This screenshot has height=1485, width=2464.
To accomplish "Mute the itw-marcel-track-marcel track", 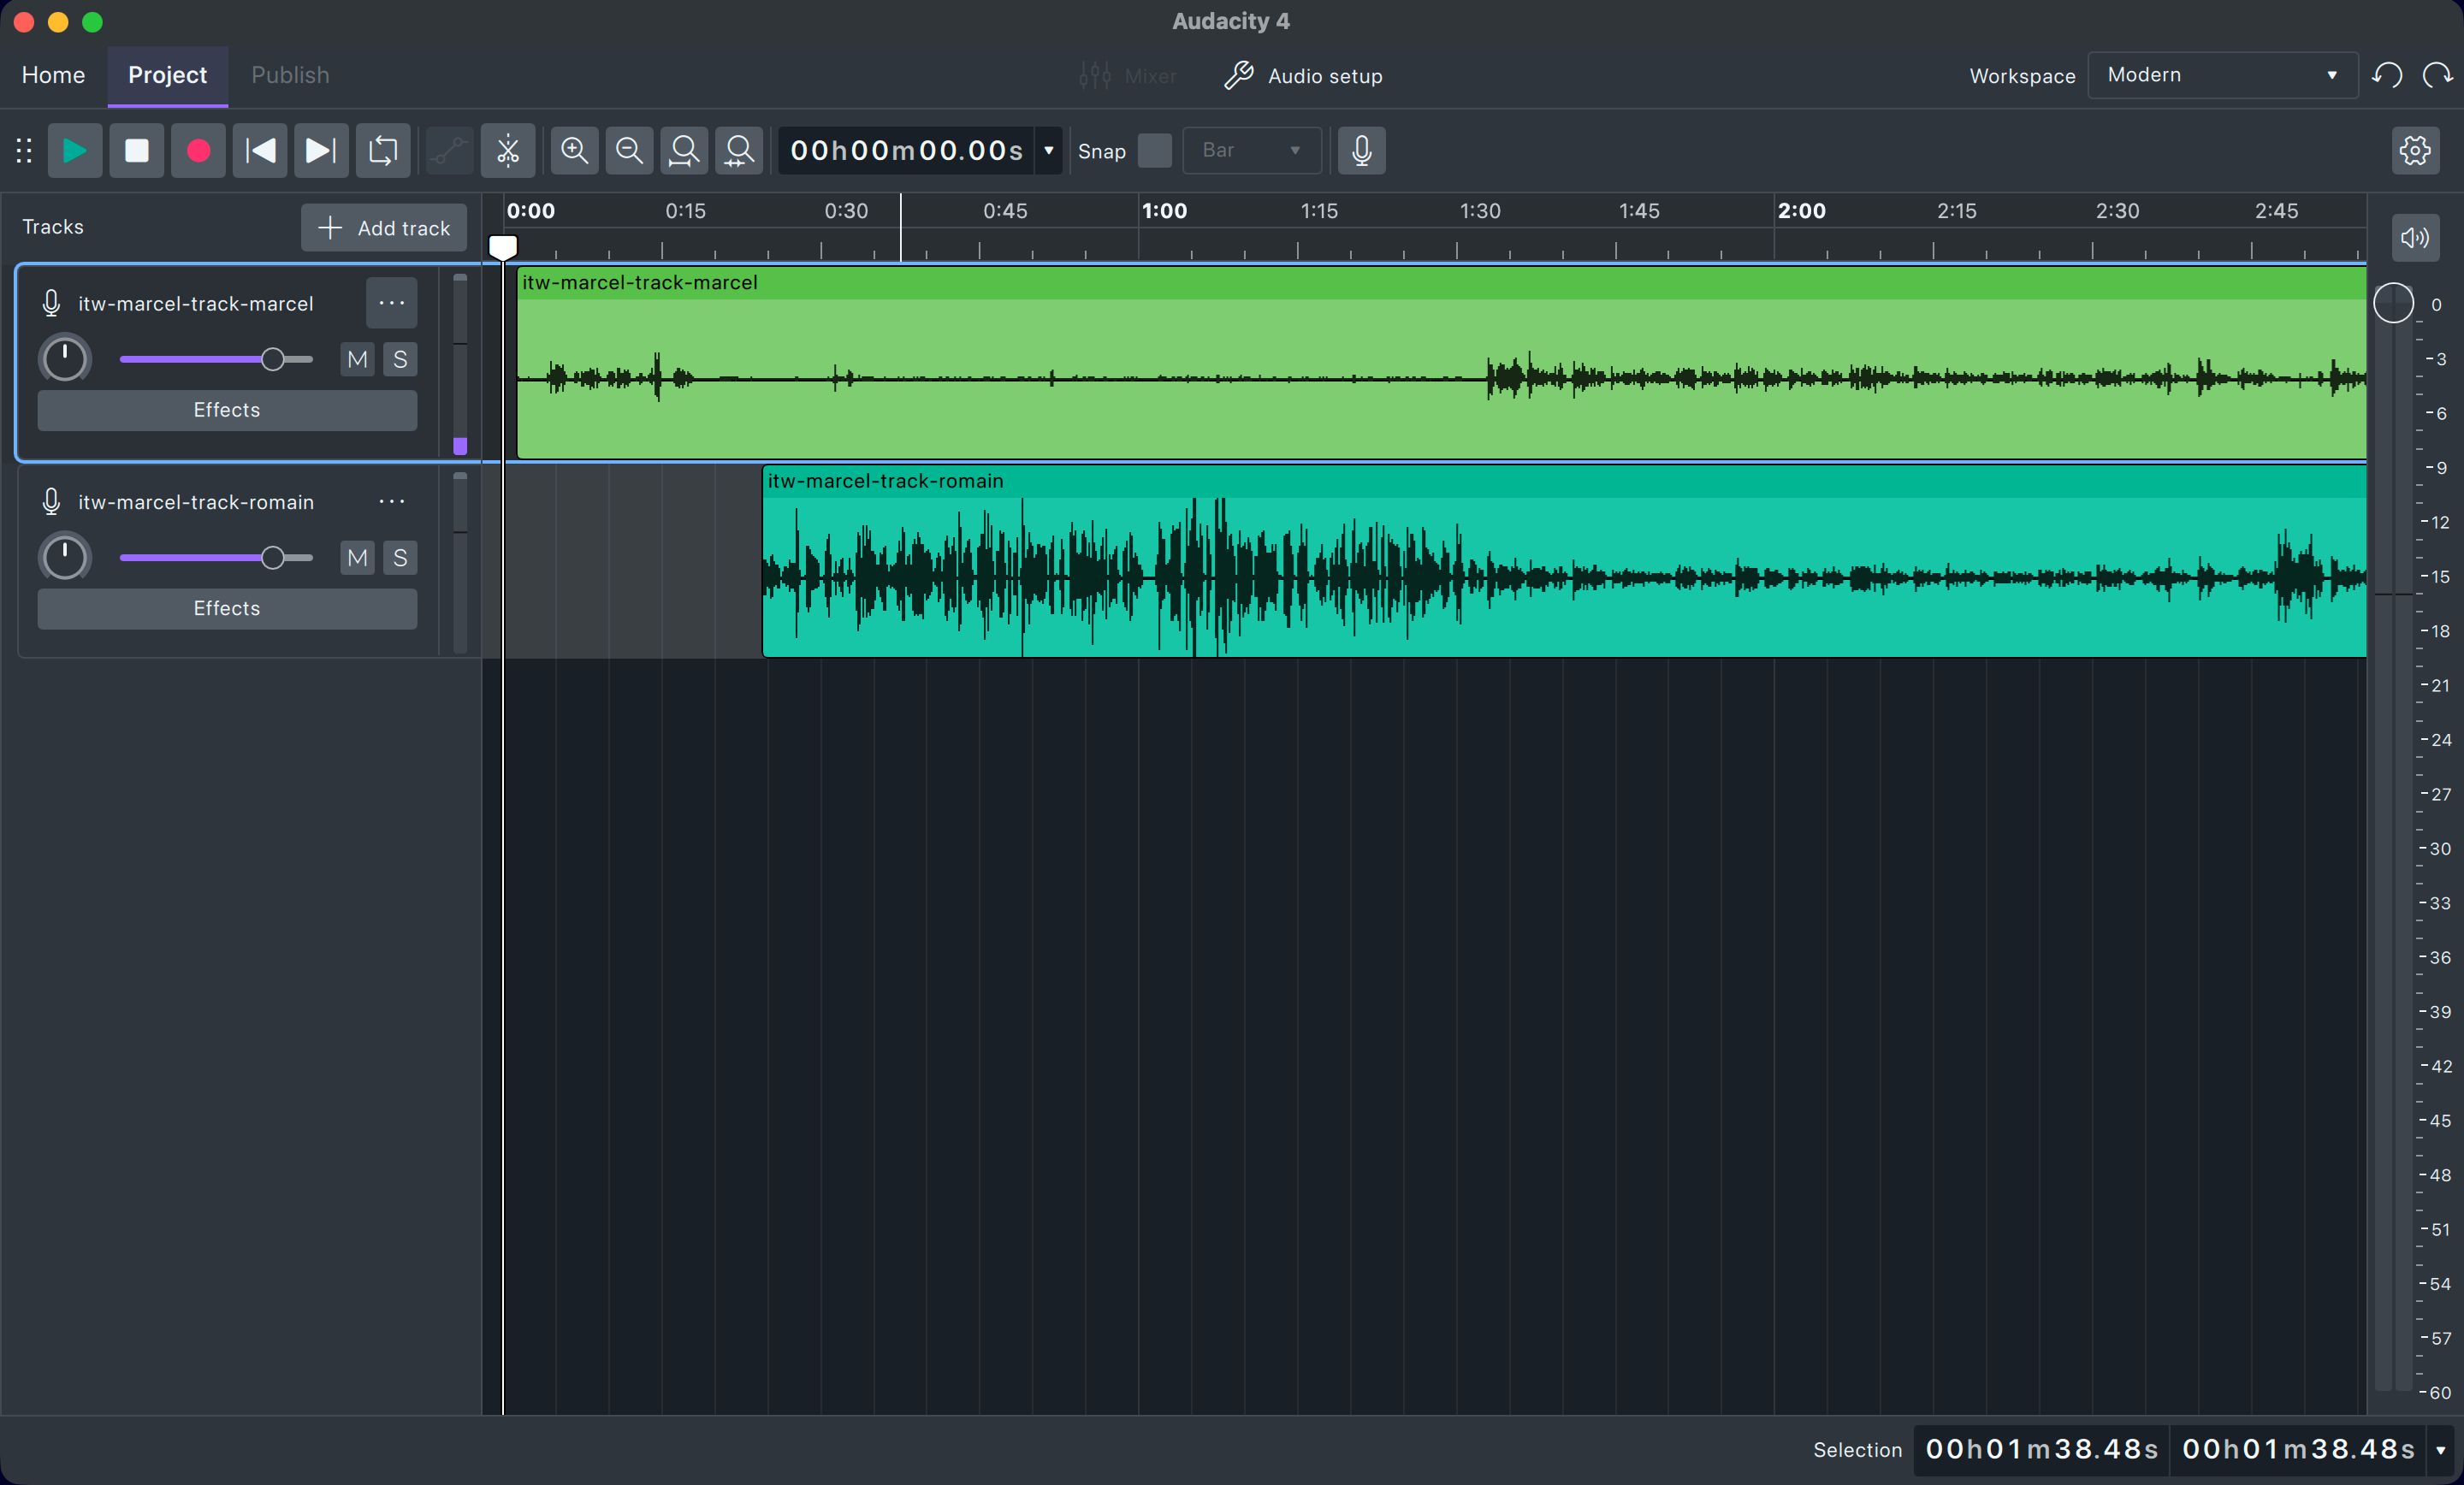I will (356, 360).
